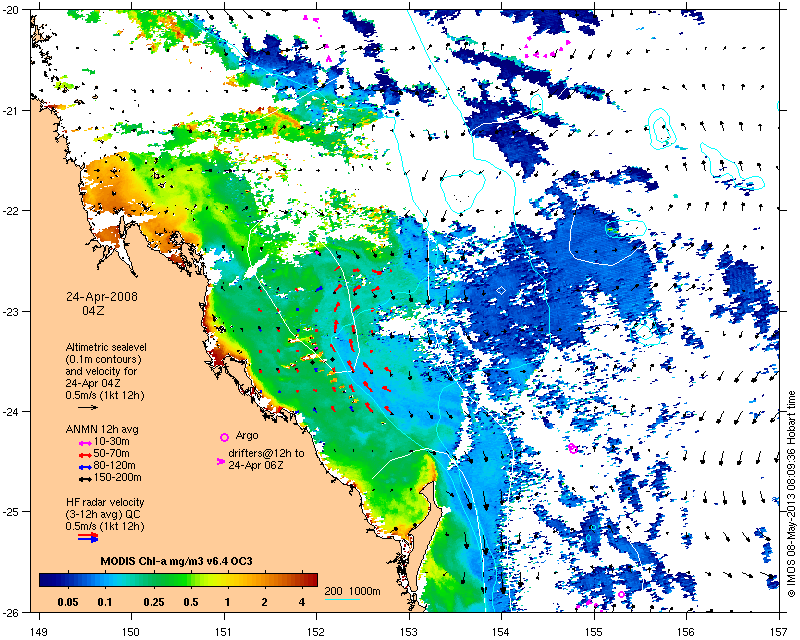Select the red 50-70m ANMN arrow symbol

tap(85, 454)
